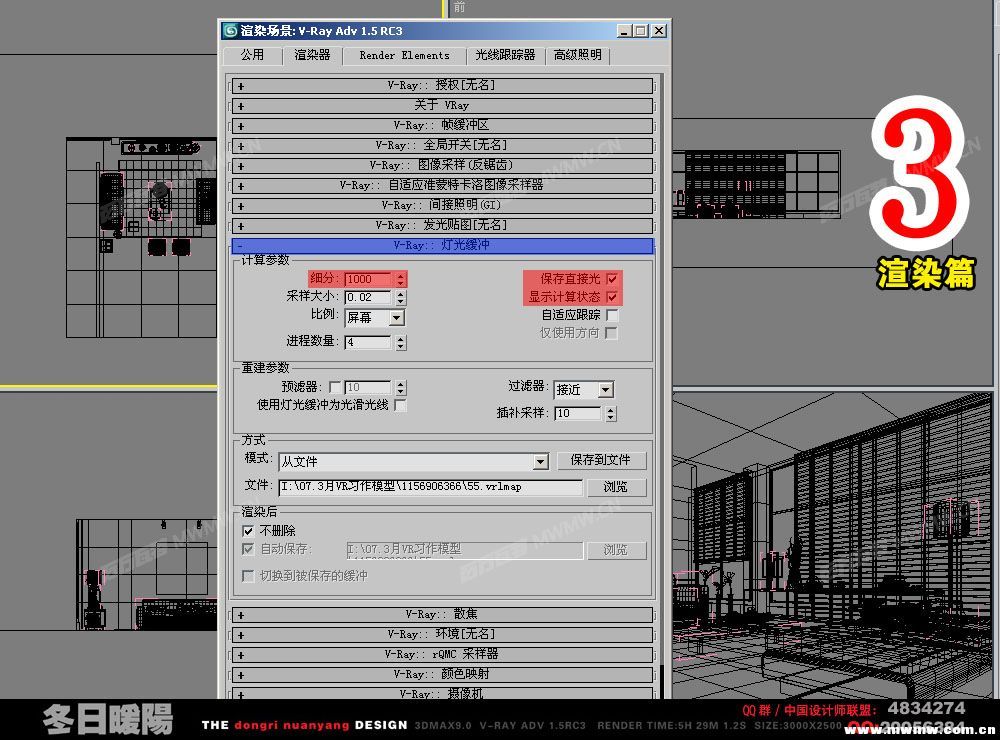
Task: Click the 采样大小 spinner arrows
Action: (x=401, y=297)
